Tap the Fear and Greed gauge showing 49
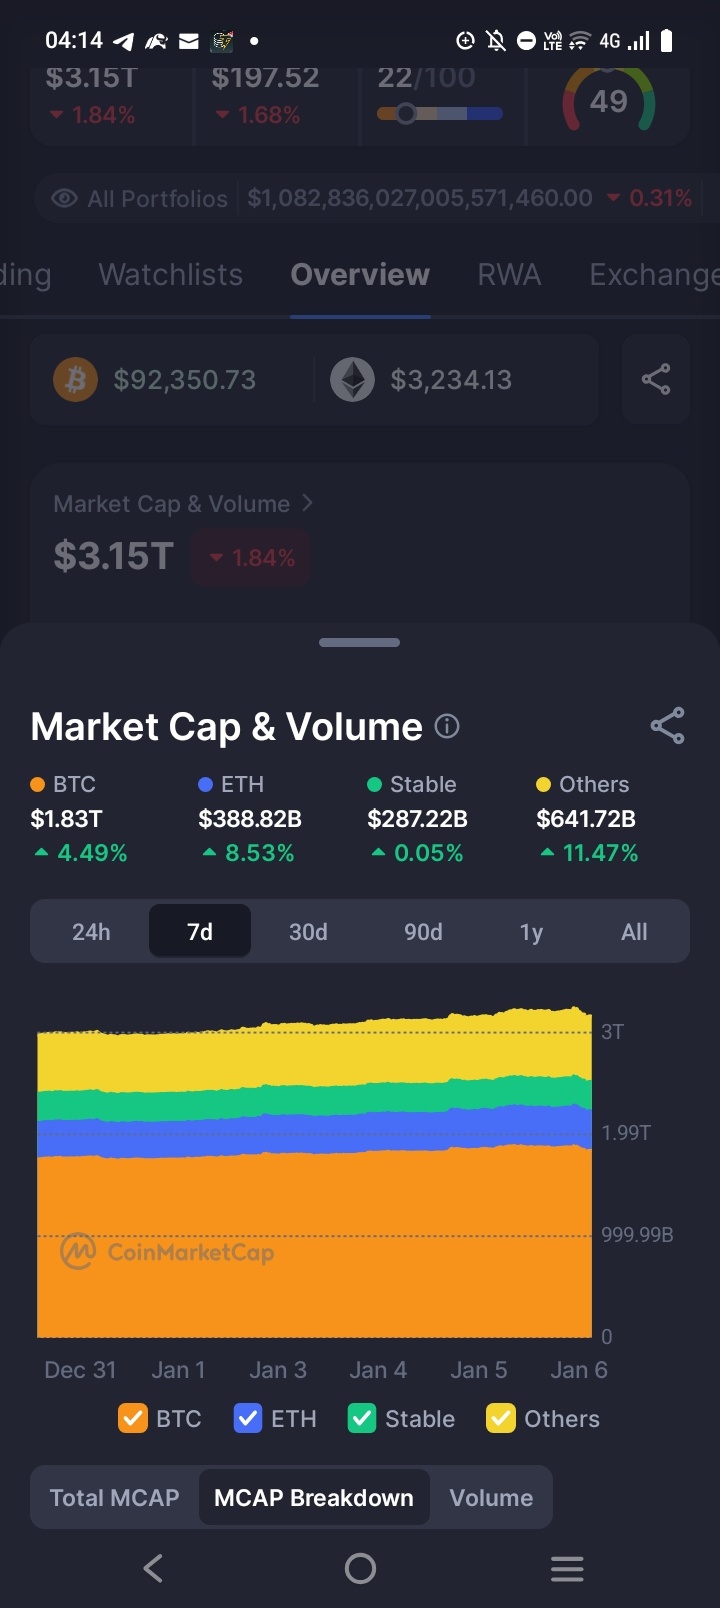This screenshot has height=1608, width=720. (x=608, y=100)
